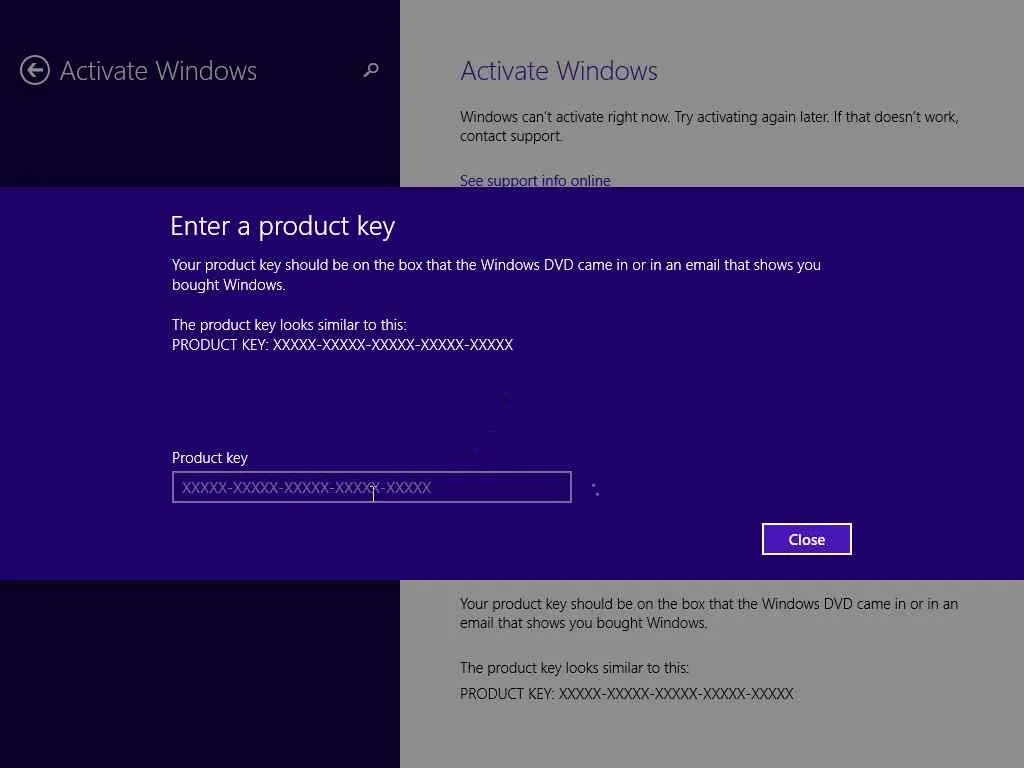The height and width of the screenshot is (768, 1024).
Task: Click "Your product key should be on the box" in the dialog
Action: (x=496, y=274)
